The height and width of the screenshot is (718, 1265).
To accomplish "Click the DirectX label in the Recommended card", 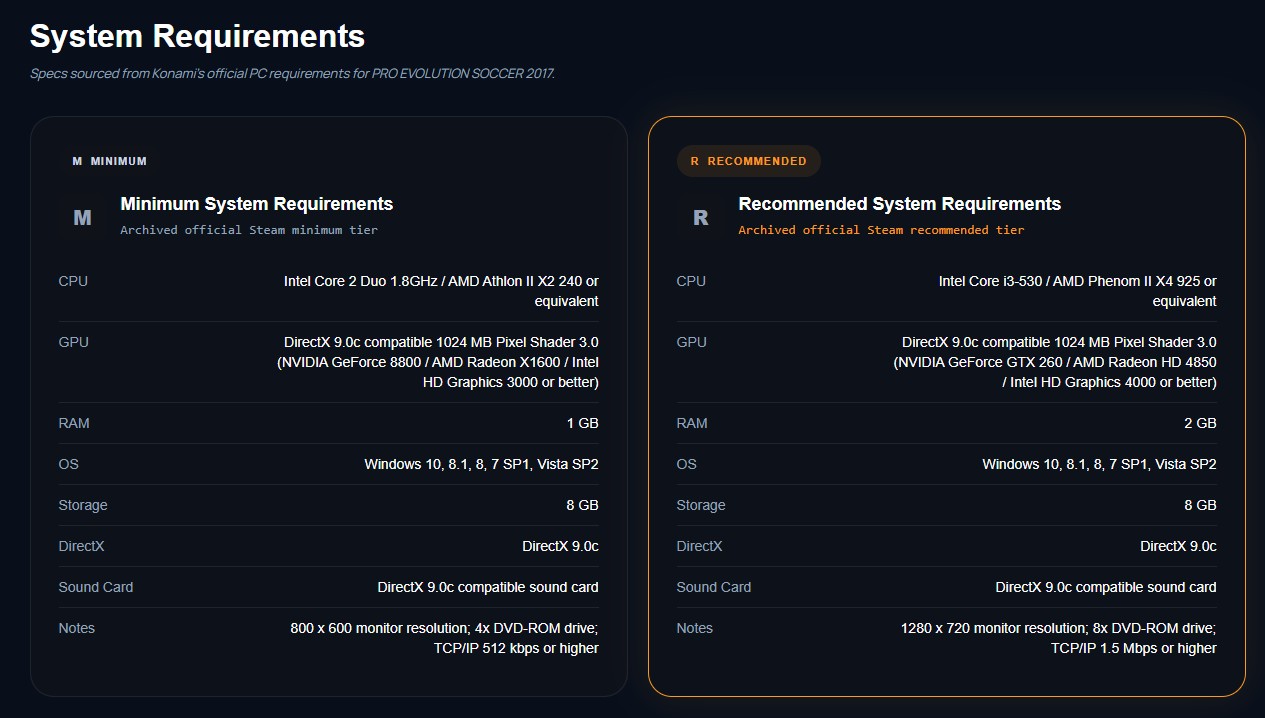I will point(699,546).
